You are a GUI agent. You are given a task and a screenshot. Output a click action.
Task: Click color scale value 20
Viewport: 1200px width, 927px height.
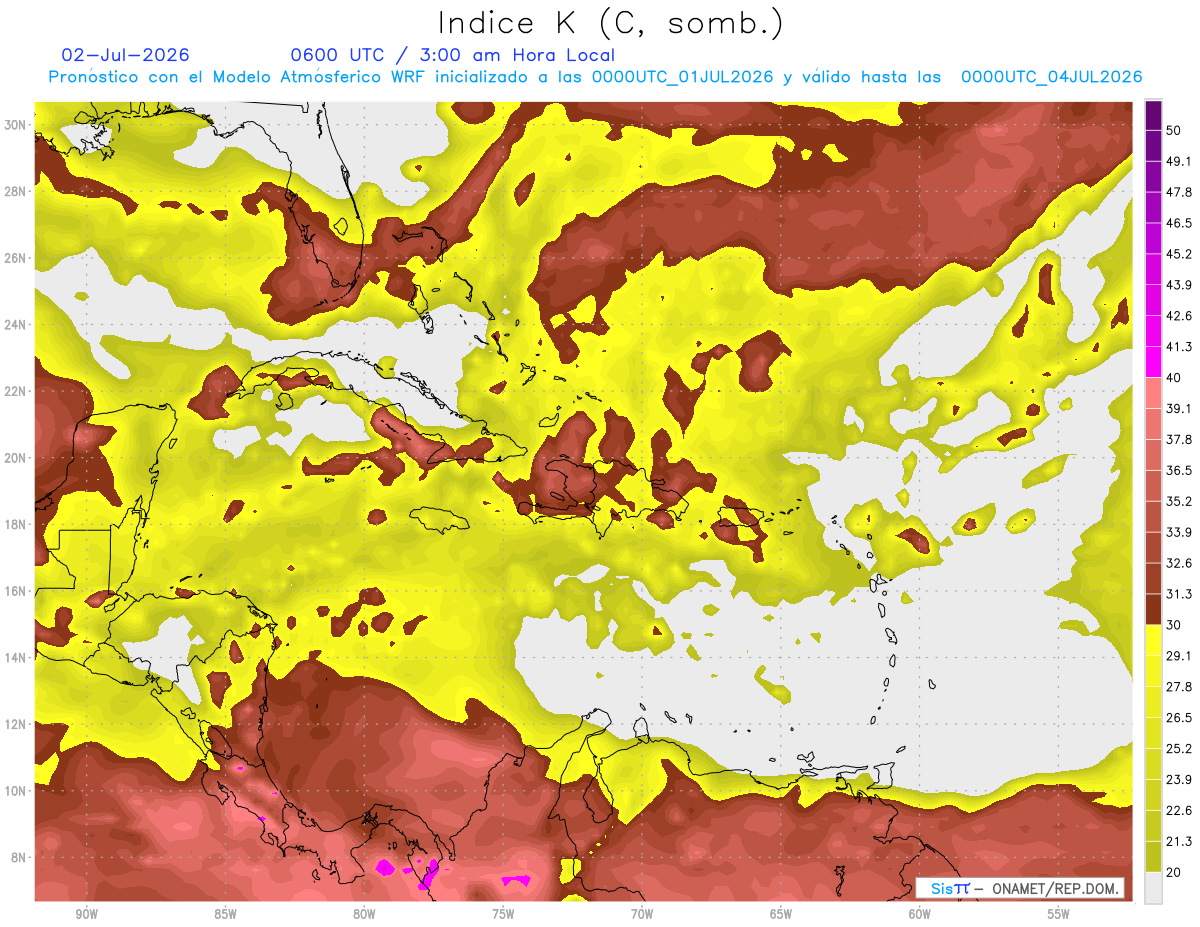1175,871
